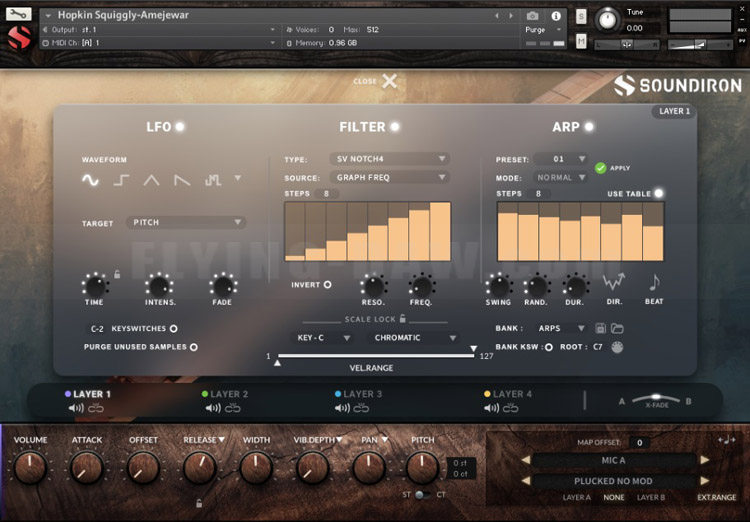Open the filter TYPE dropdown
This screenshot has width=750, height=522.
click(x=389, y=159)
